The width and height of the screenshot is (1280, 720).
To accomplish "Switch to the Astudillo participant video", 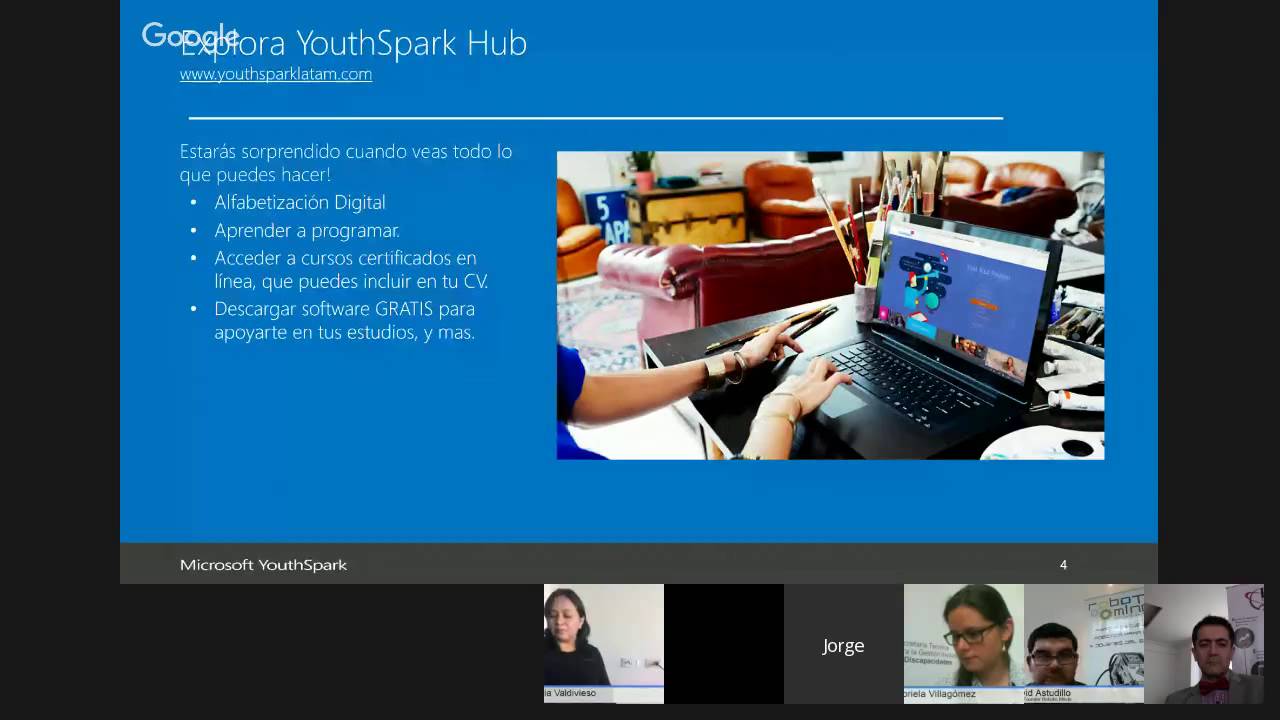I will pyautogui.click(x=1084, y=644).
